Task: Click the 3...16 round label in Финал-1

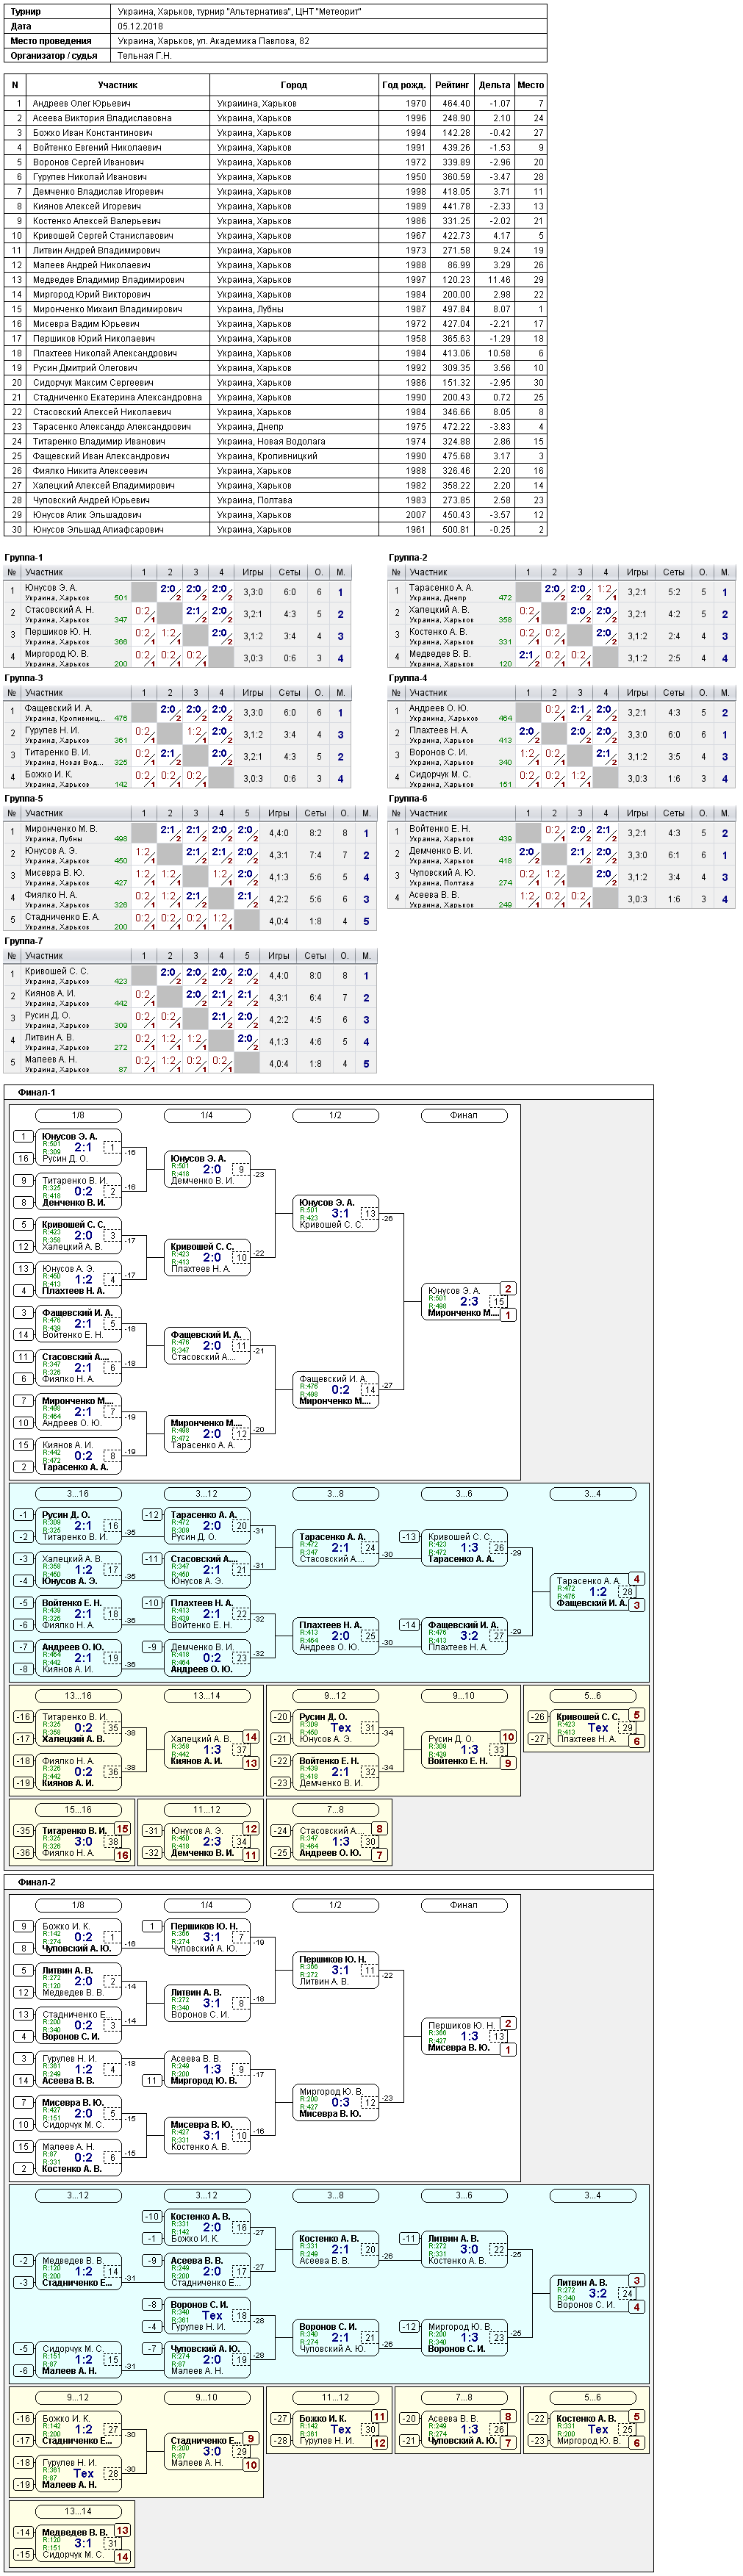Action: 78,1494
